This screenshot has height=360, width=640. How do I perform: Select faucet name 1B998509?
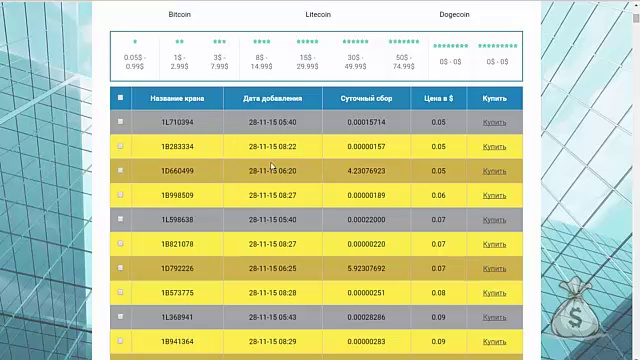(177, 196)
